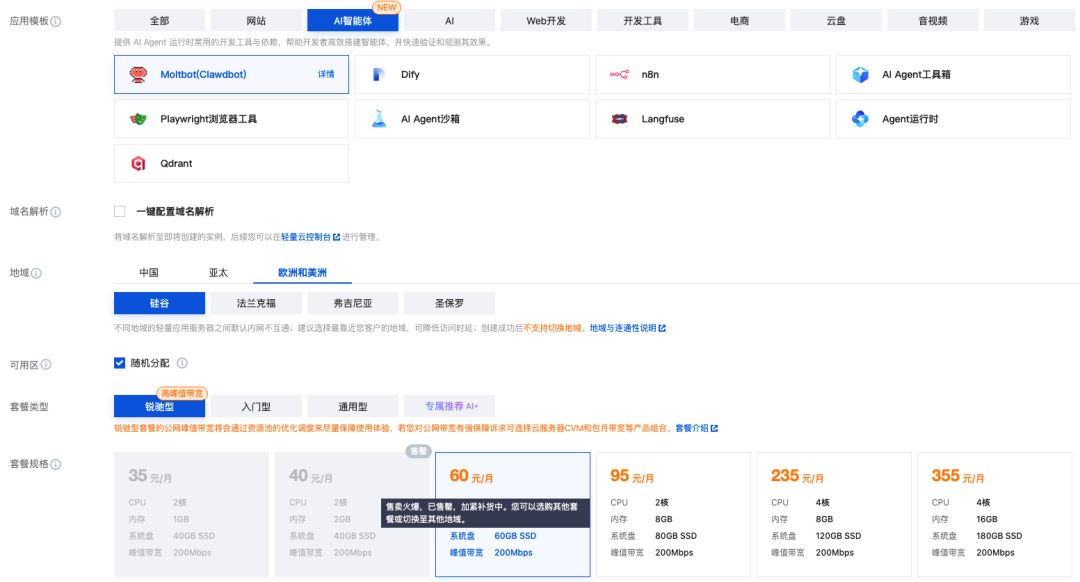Viewport: 1080px width, 582px height.
Task: Click the Langfuse logo icon
Action: 619,119
